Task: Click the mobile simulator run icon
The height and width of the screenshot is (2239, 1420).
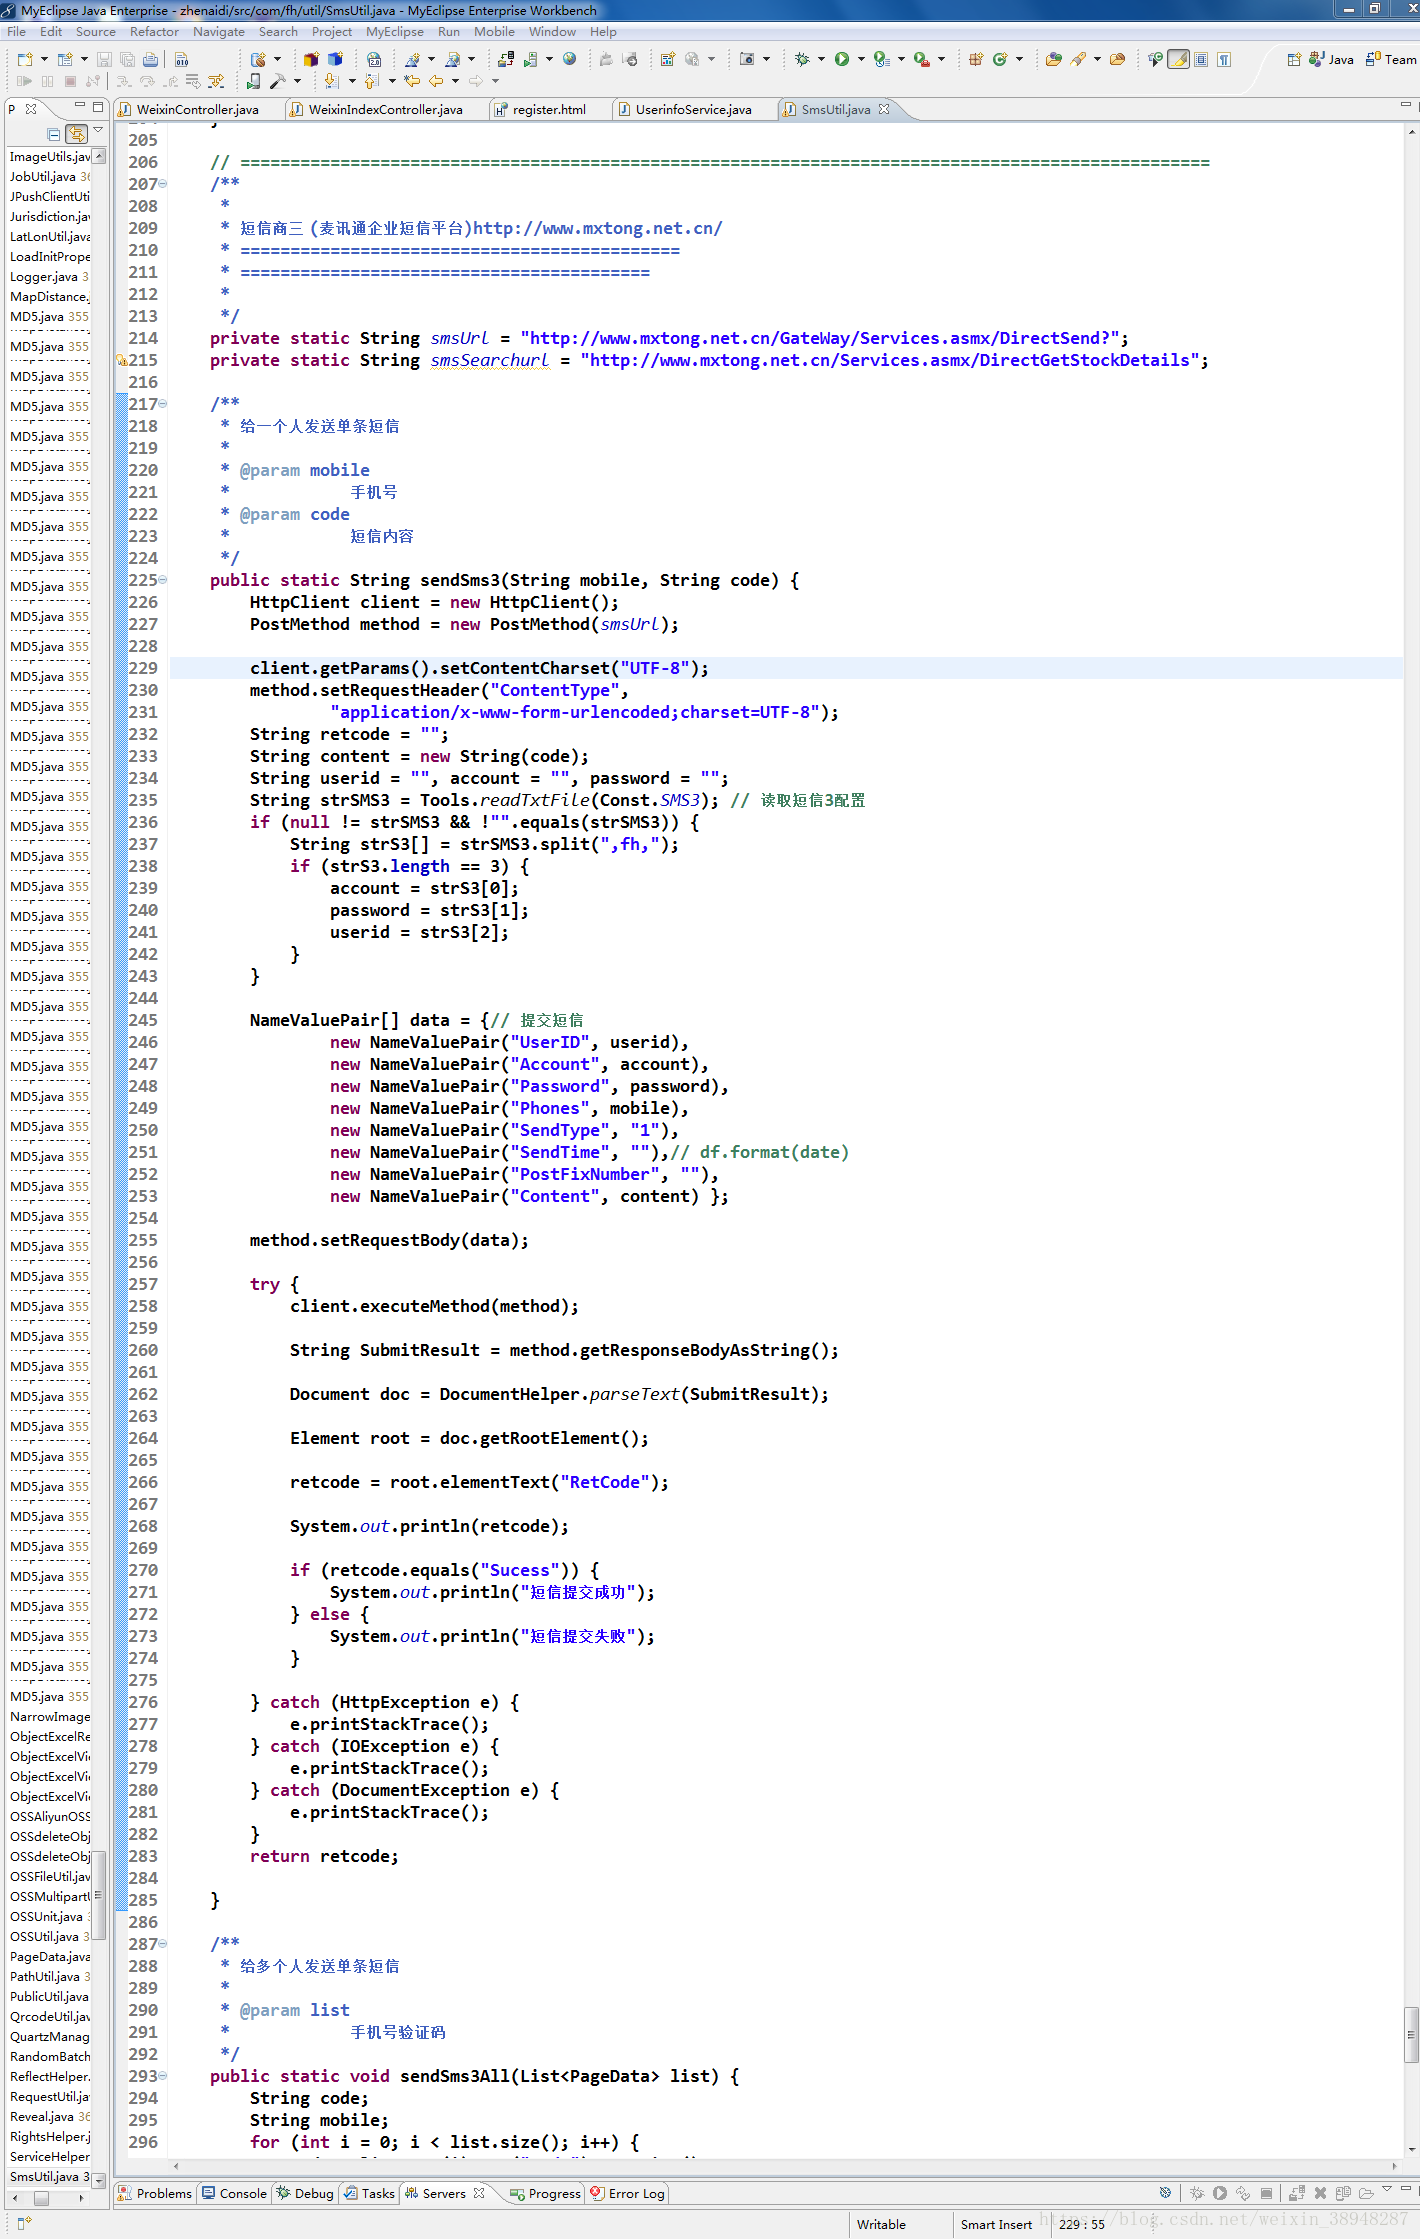Action: (254, 81)
